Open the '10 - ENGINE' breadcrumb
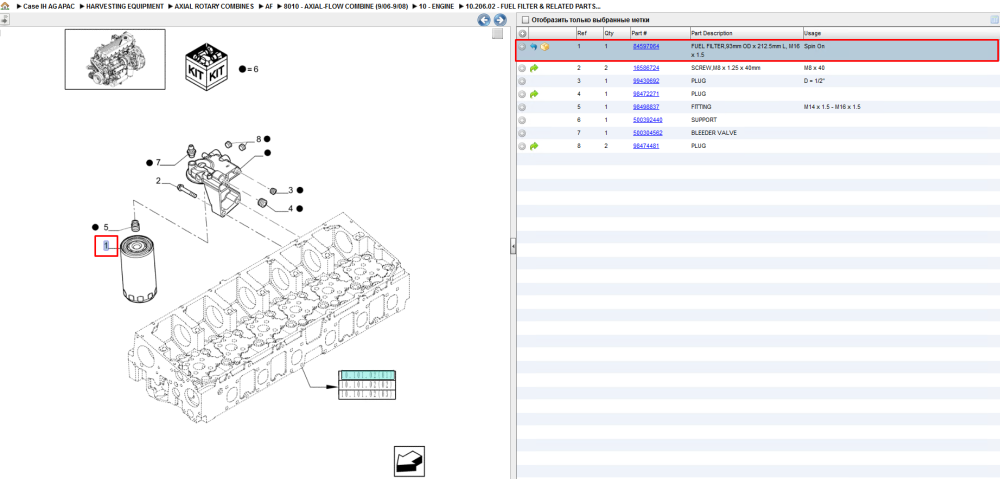Viewport: 1000px width, 479px height. [x=436, y=6]
